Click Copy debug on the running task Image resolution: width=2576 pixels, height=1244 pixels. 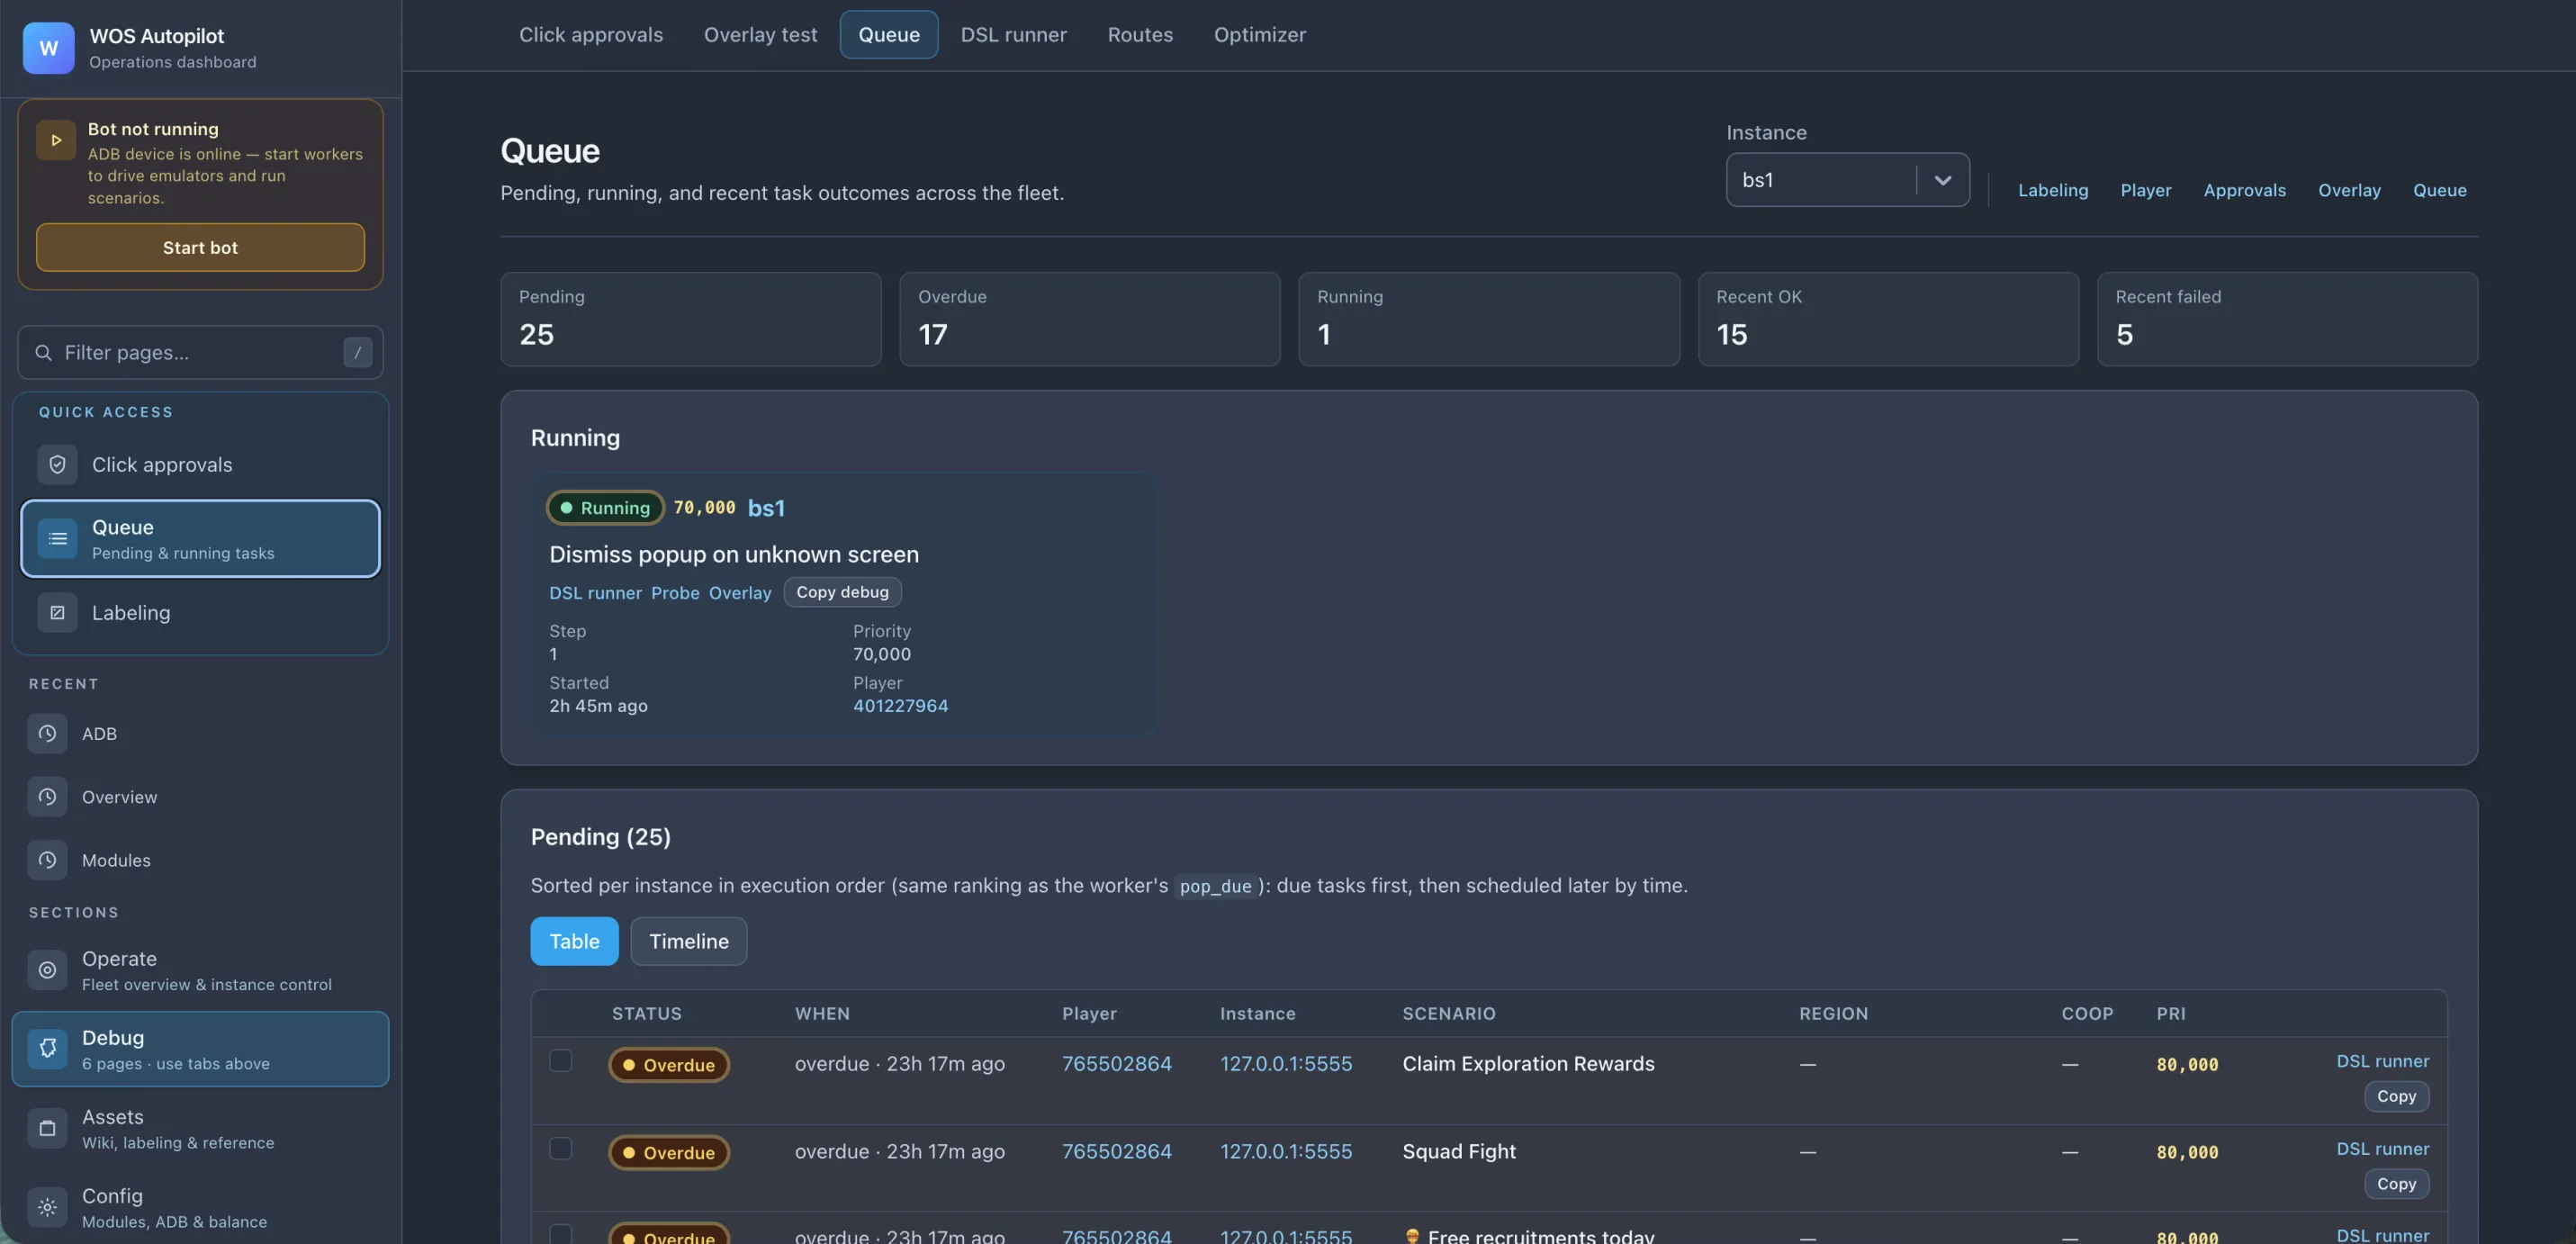pyautogui.click(x=842, y=592)
